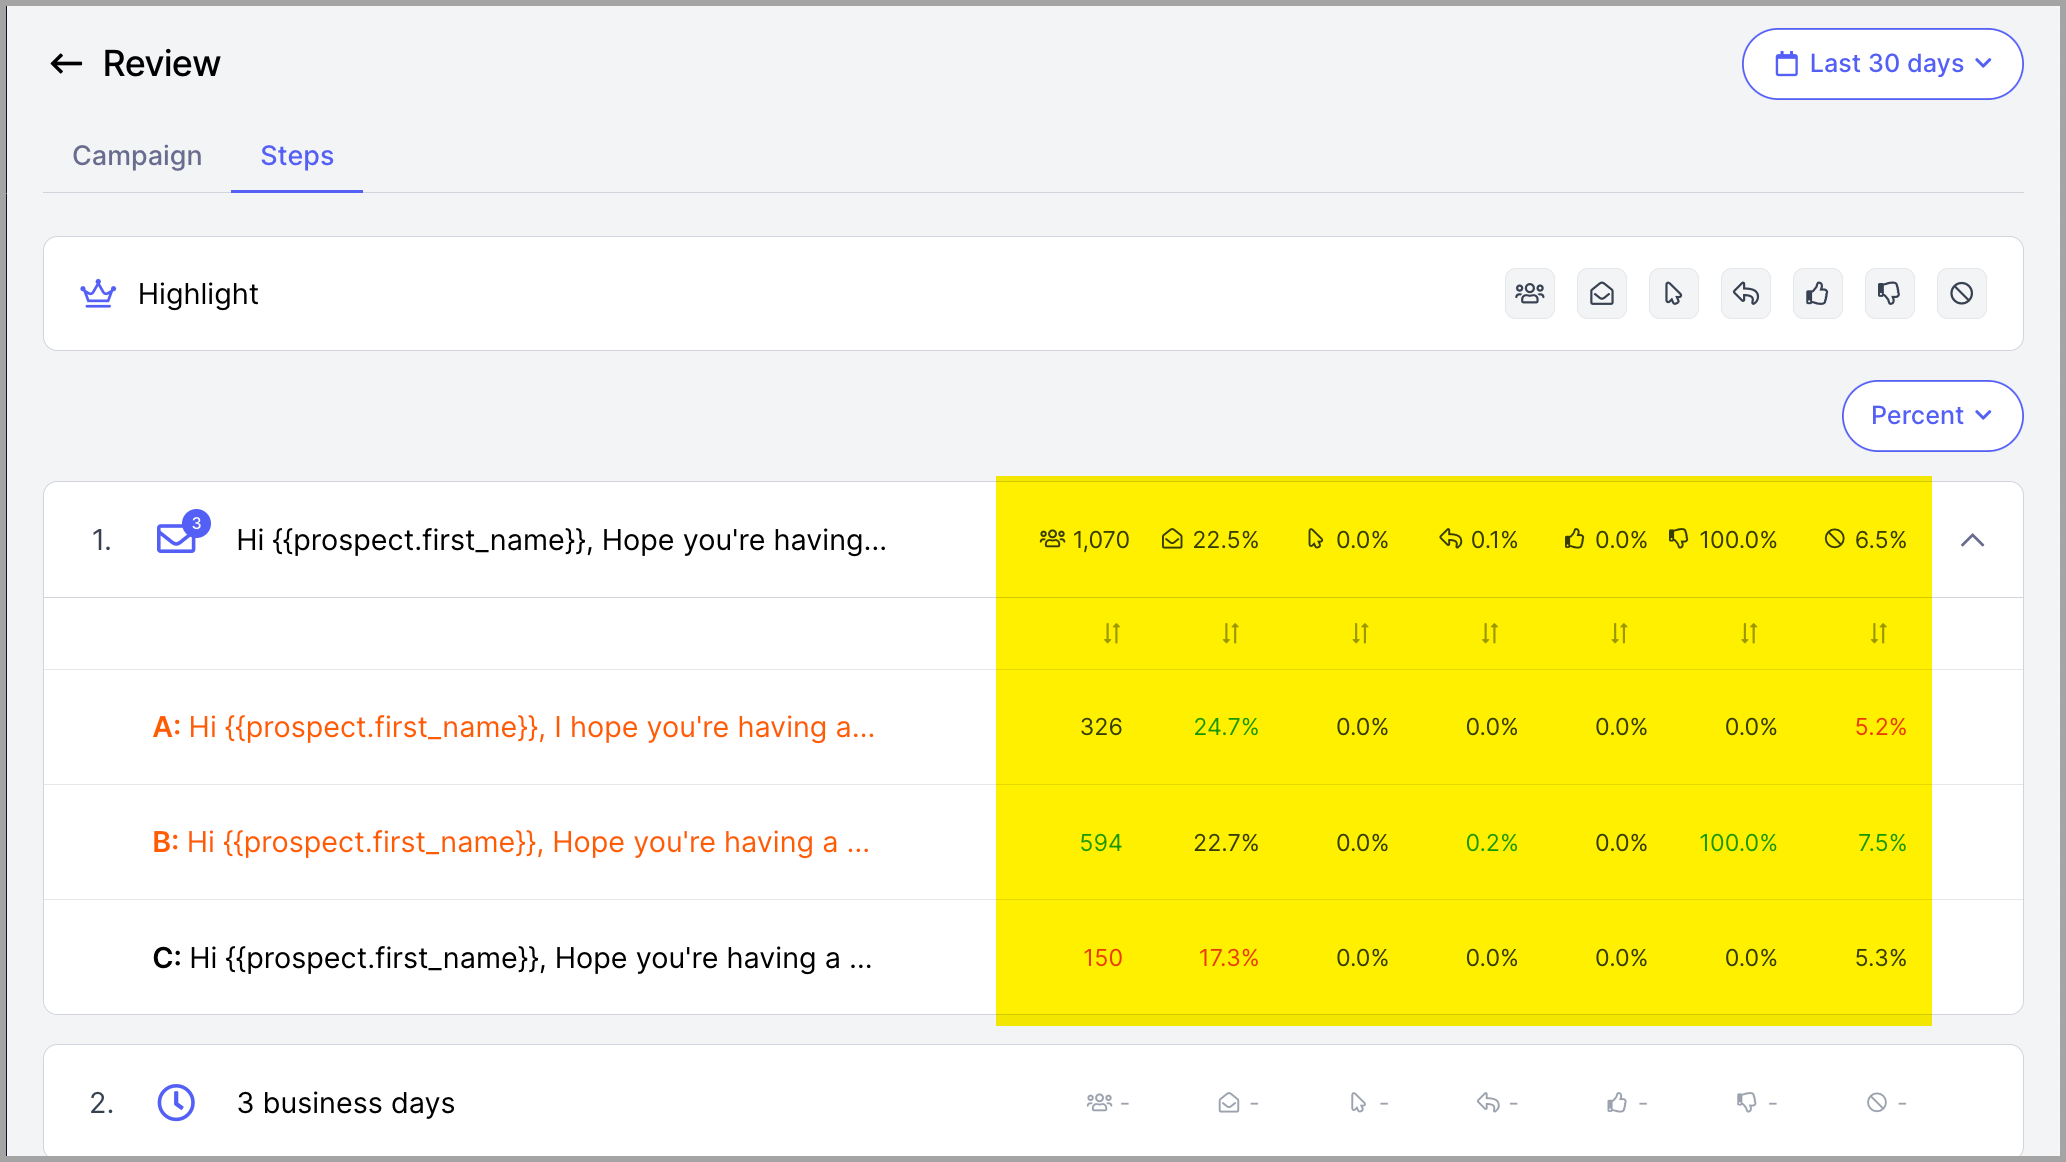
Task: Sort variants by click rate
Action: 1360,634
